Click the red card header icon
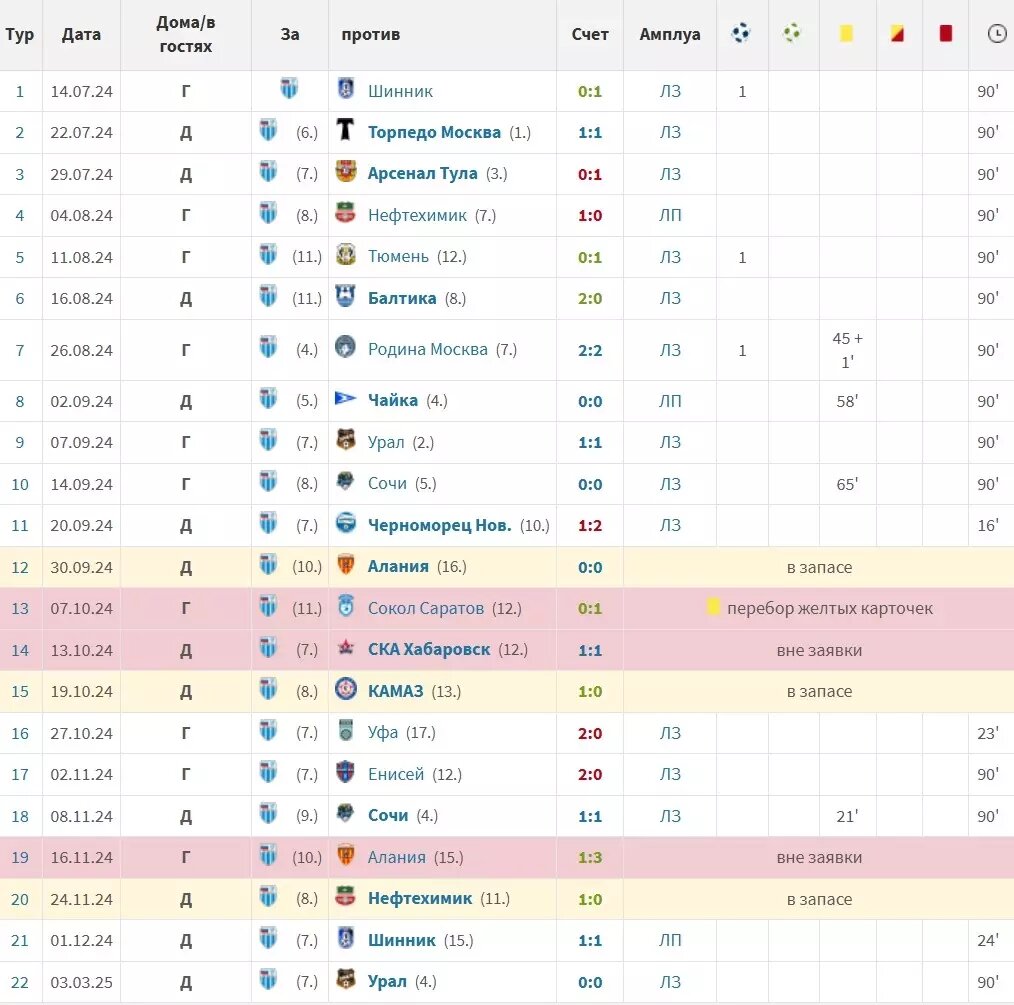This screenshot has height=1005, width=1014. 945,32
